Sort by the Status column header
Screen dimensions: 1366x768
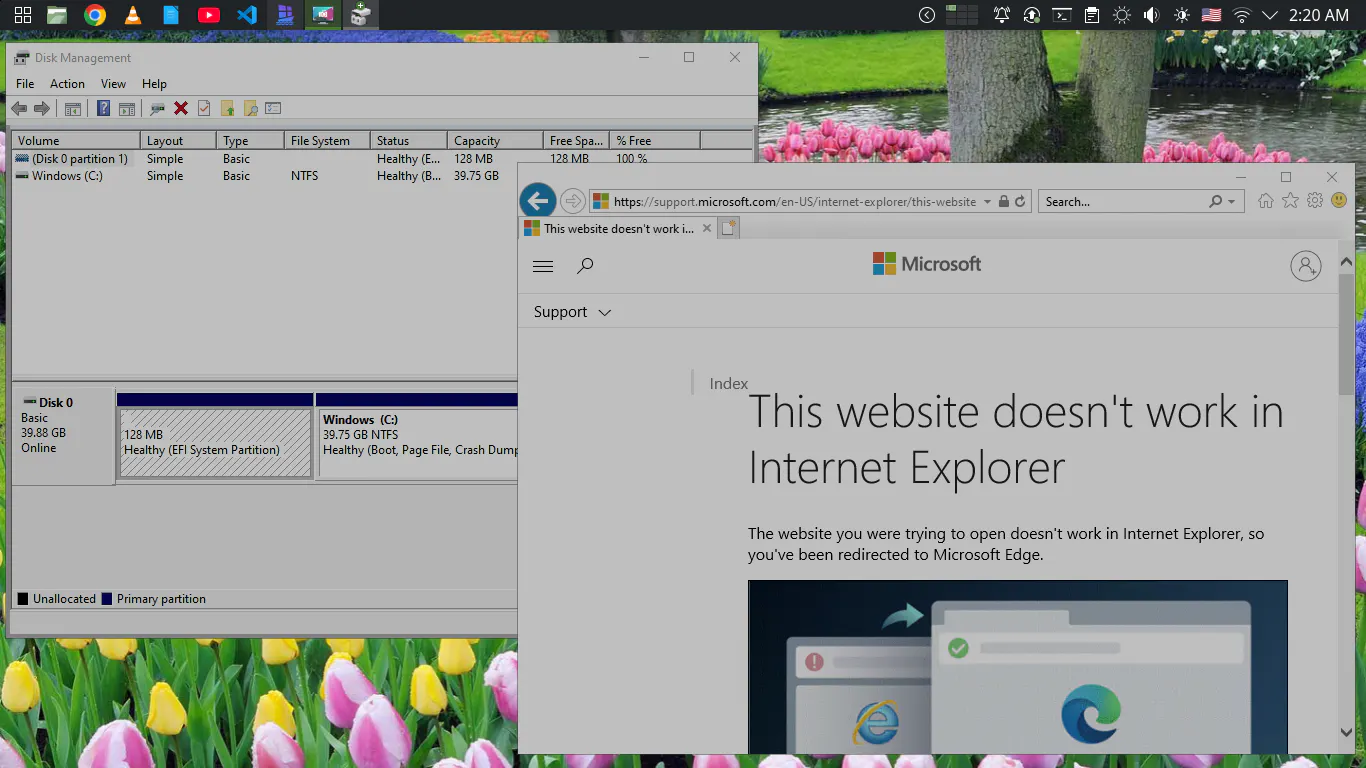[x=408, y=141]
